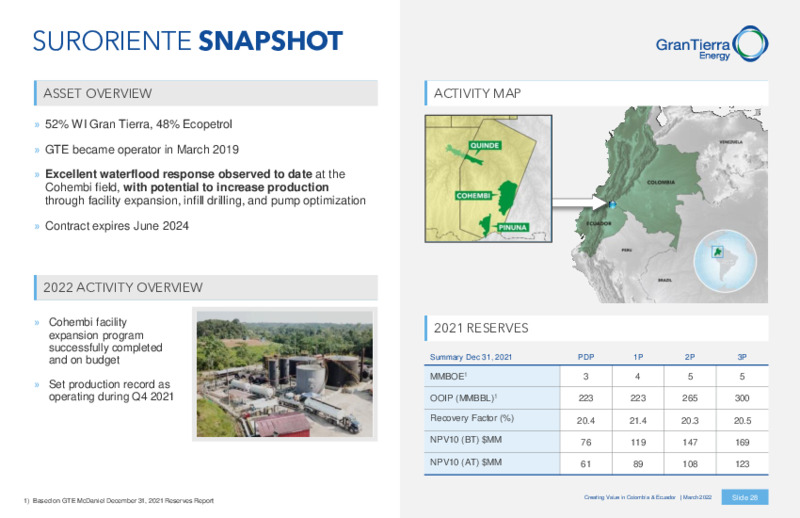Click NPV10 (BT) value 169
800x518 pixels.
tap(742, 442)
